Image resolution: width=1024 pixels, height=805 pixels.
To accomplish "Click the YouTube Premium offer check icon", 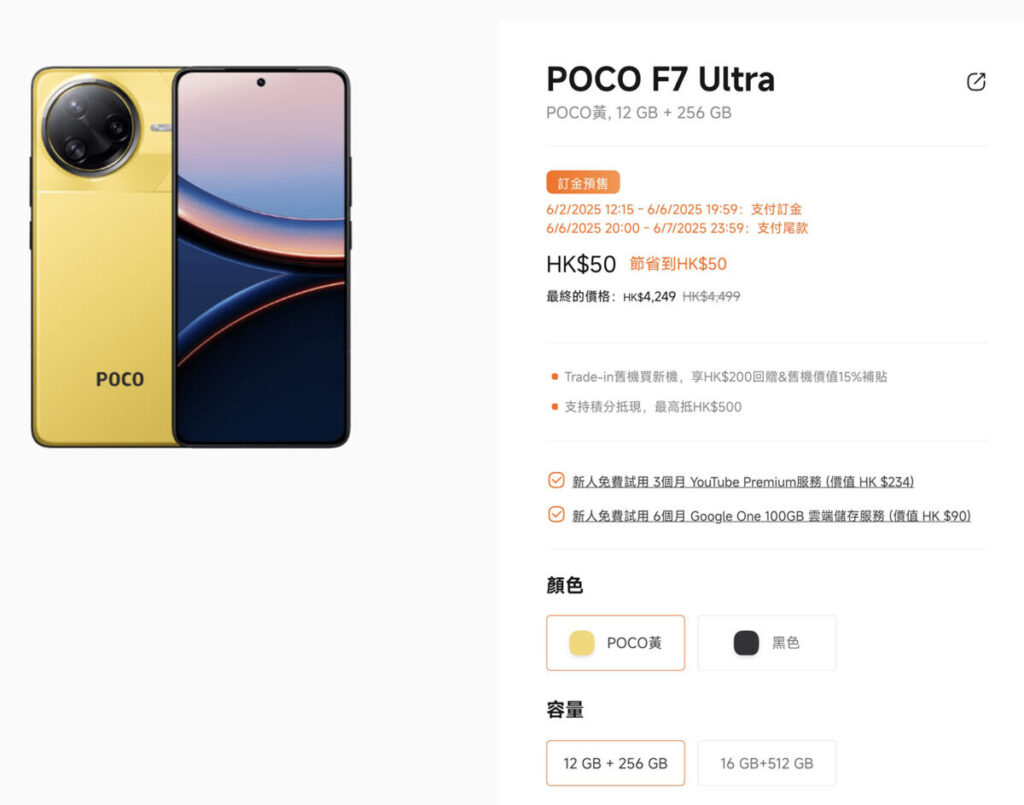I will (x=556, y=481).
